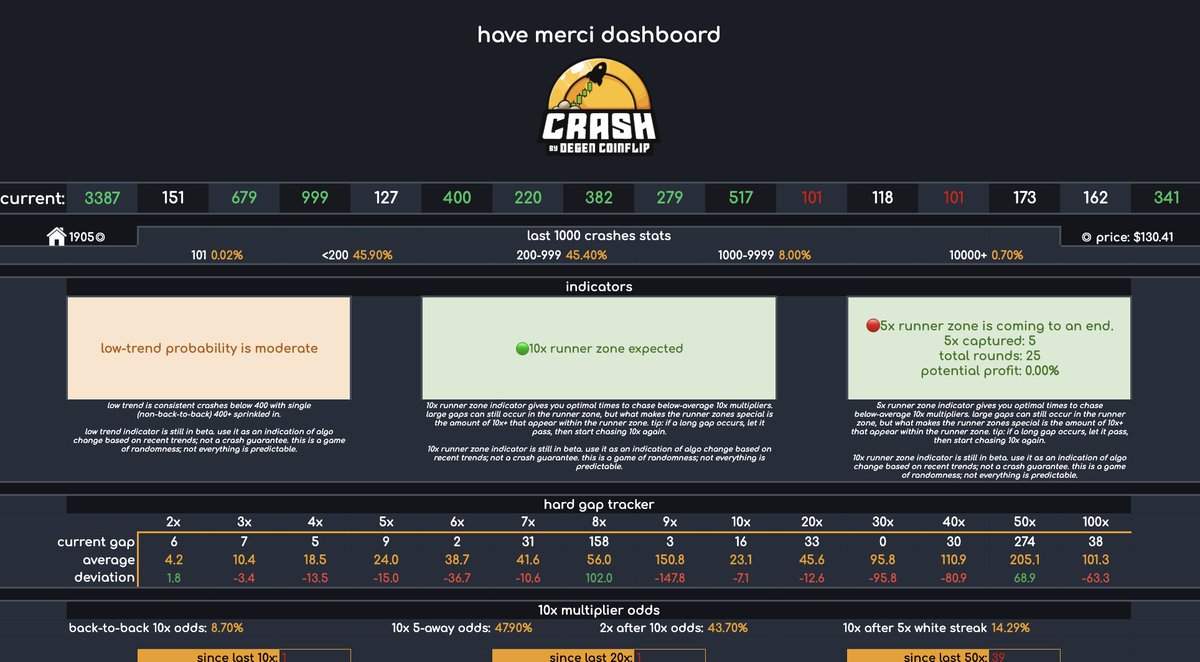
Task: Click the 150.8 average under 9x
Action: coord(670,560)
